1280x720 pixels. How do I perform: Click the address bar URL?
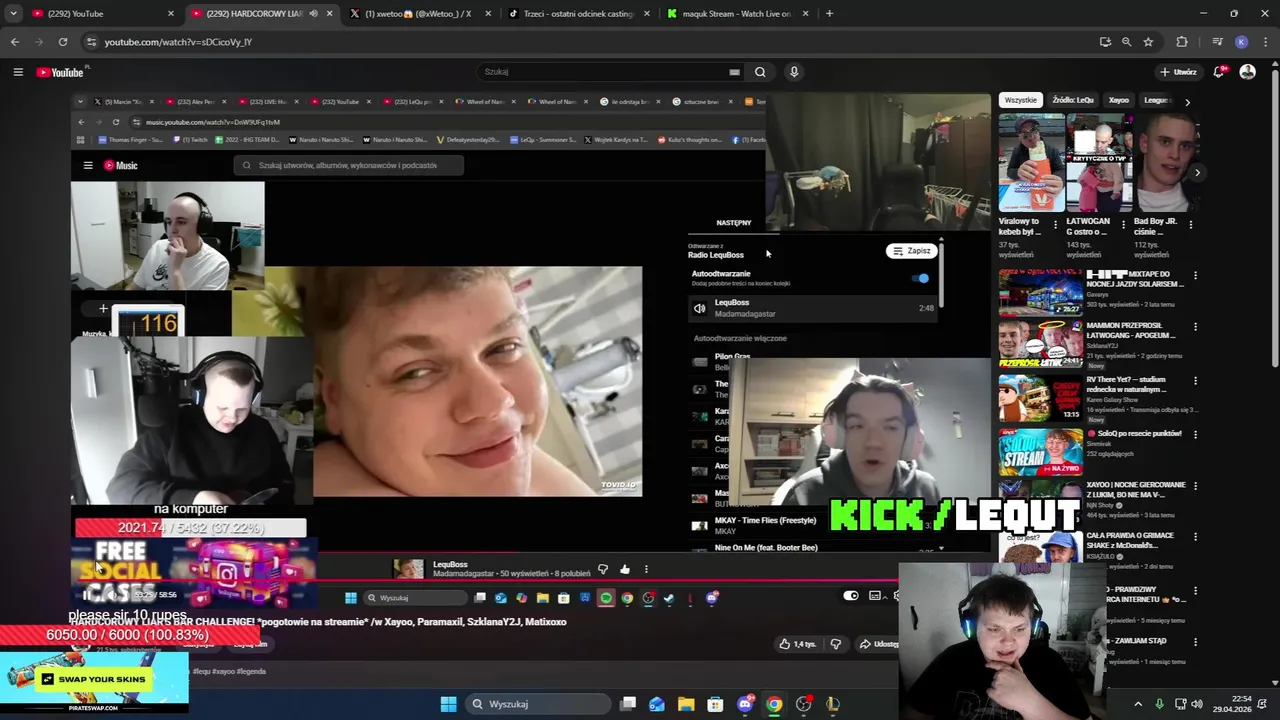178,42
